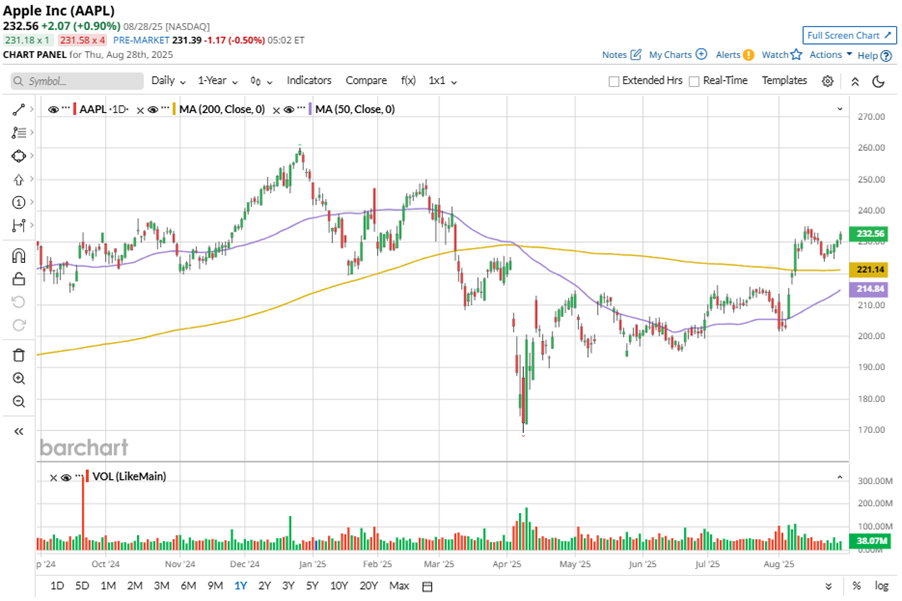Open Full Screen Chart
This screenshot has width=902, height=601.
[849, 36]
